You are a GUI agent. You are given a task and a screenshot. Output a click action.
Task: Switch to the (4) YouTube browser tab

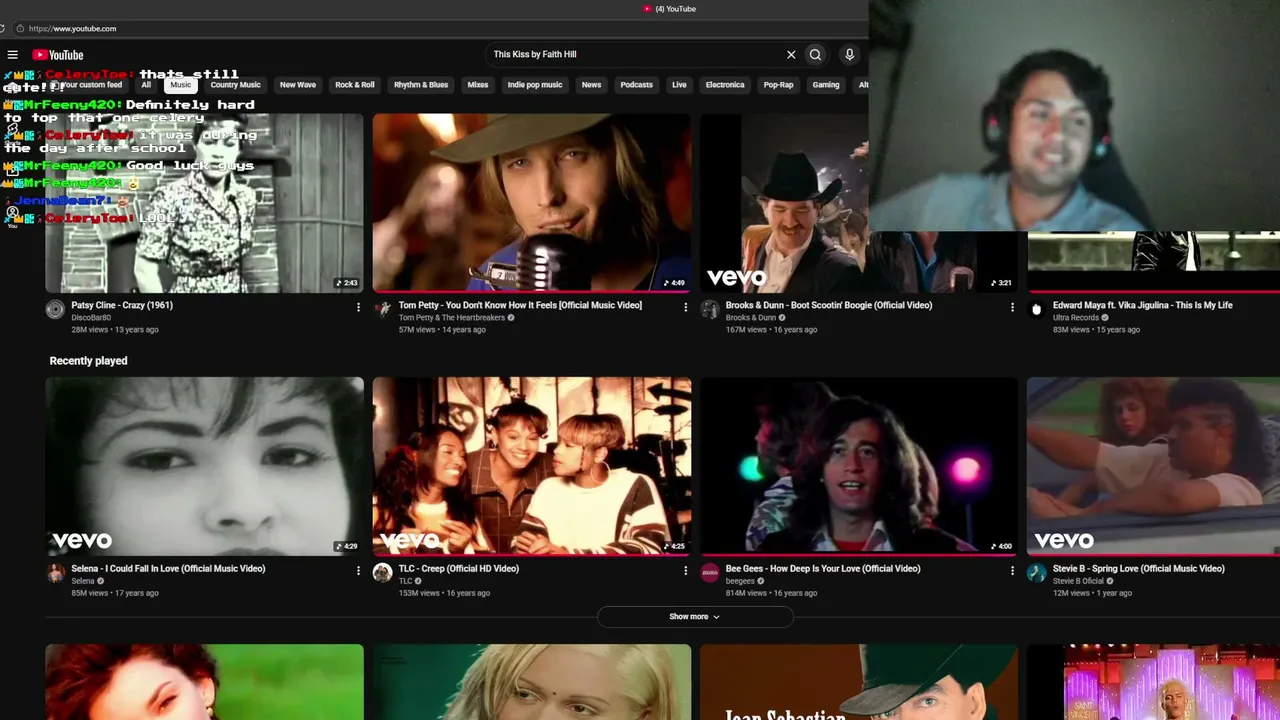point(670,9)
